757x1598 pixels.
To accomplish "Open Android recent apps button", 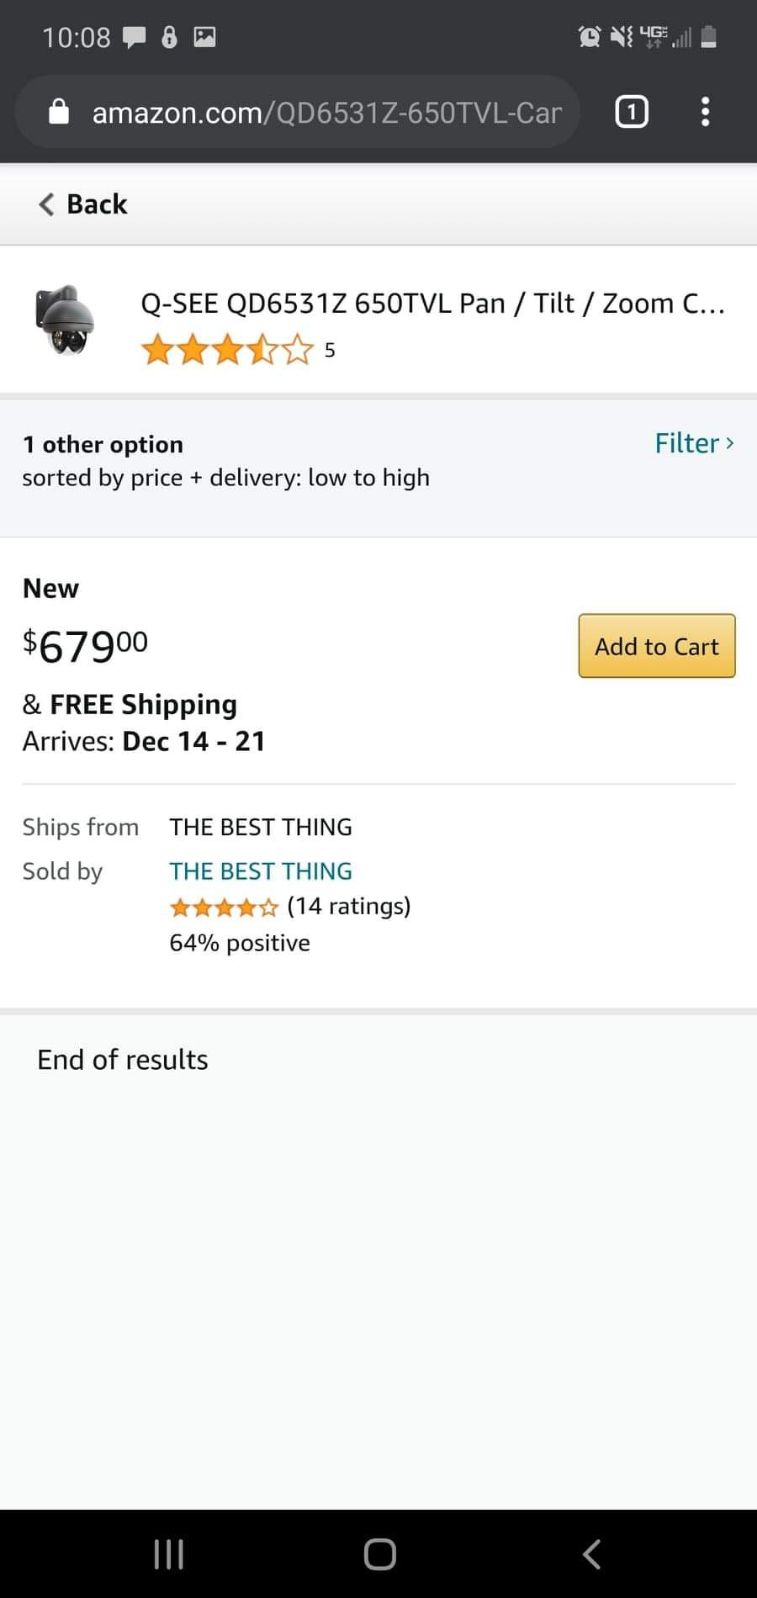I will (168, 1554).
